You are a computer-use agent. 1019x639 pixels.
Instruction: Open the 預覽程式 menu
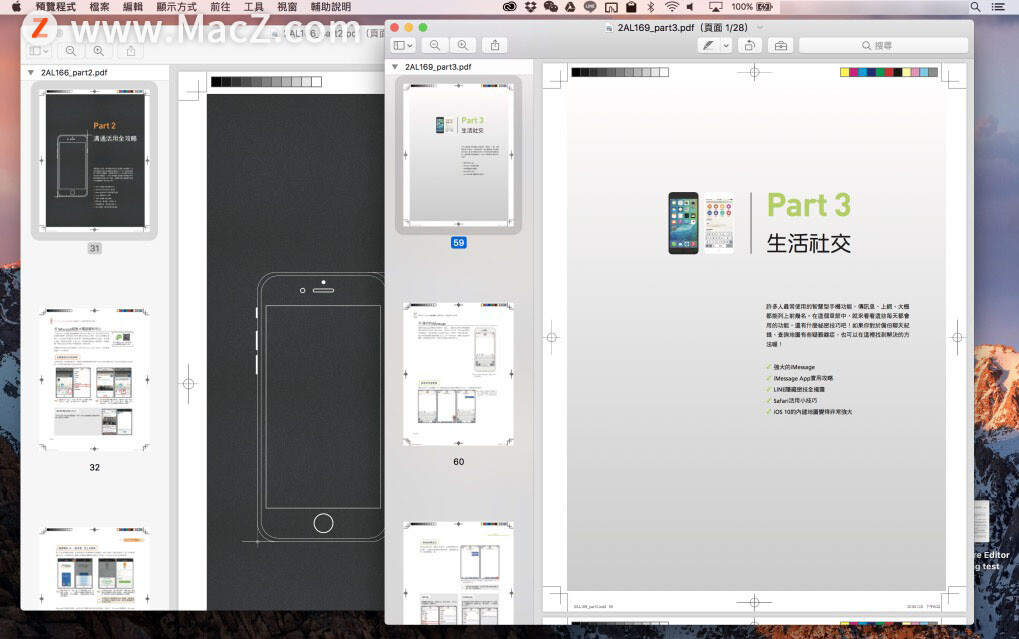click(55, 7)
